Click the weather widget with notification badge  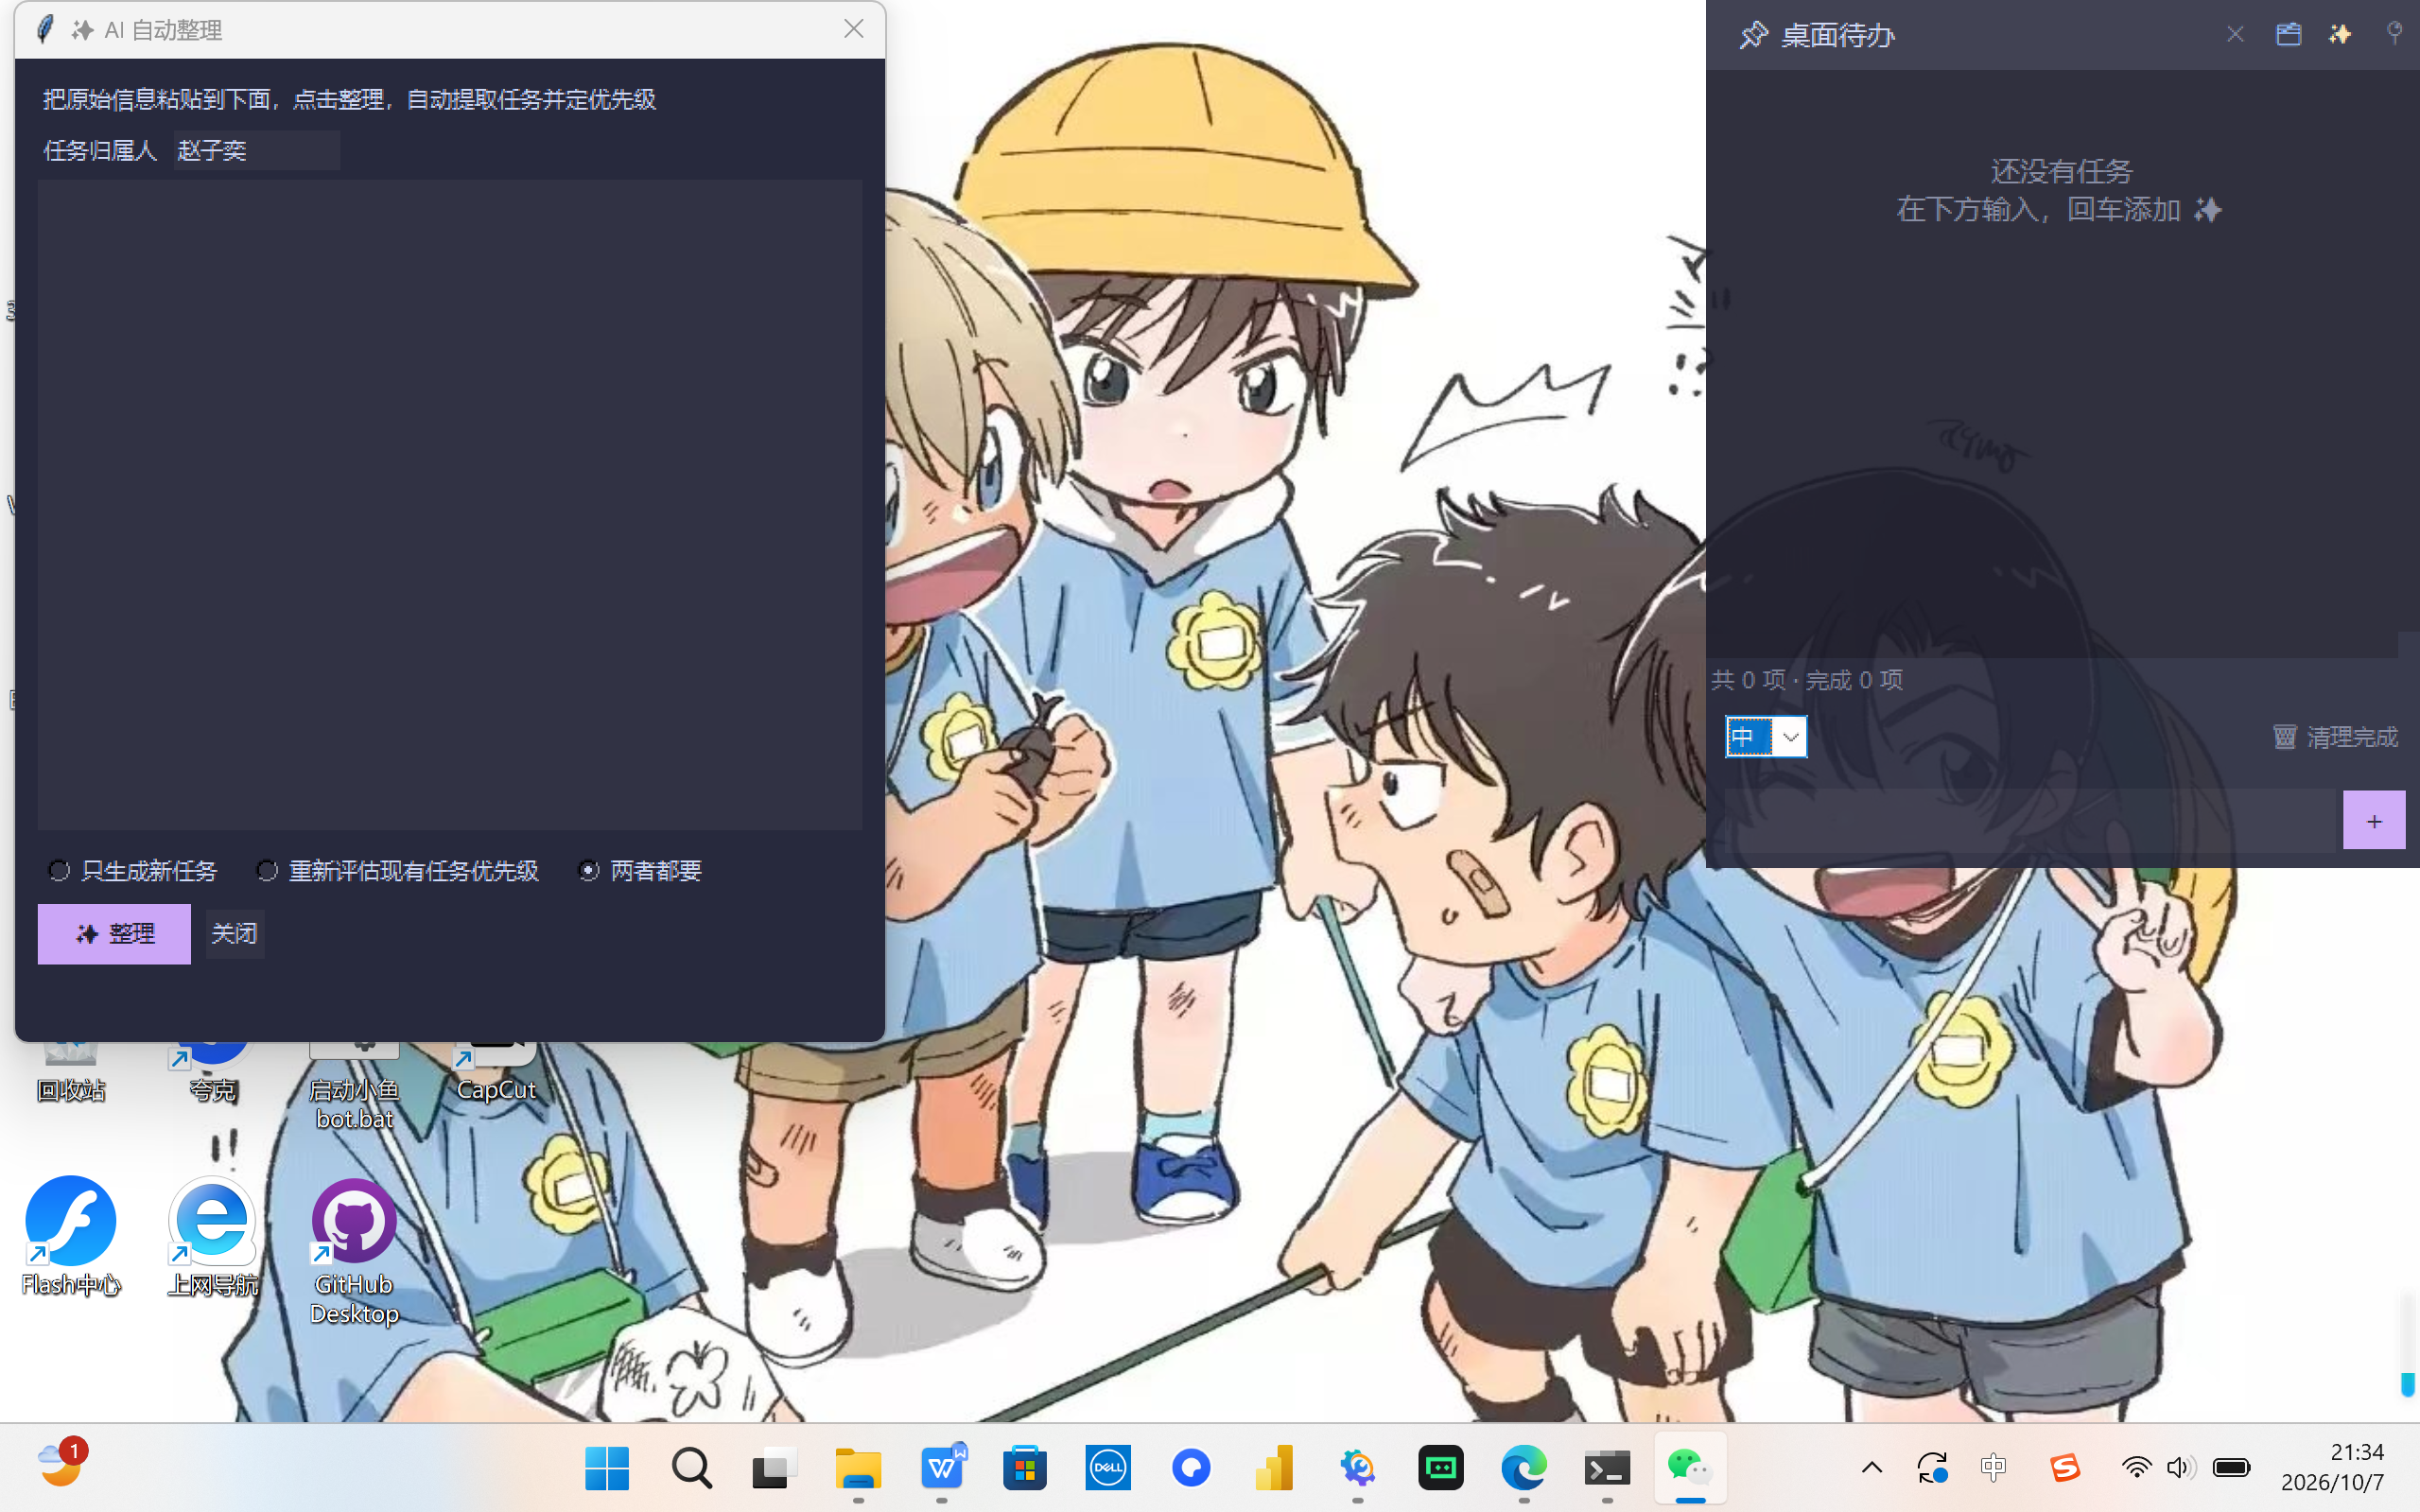(x=62, y=1464)
